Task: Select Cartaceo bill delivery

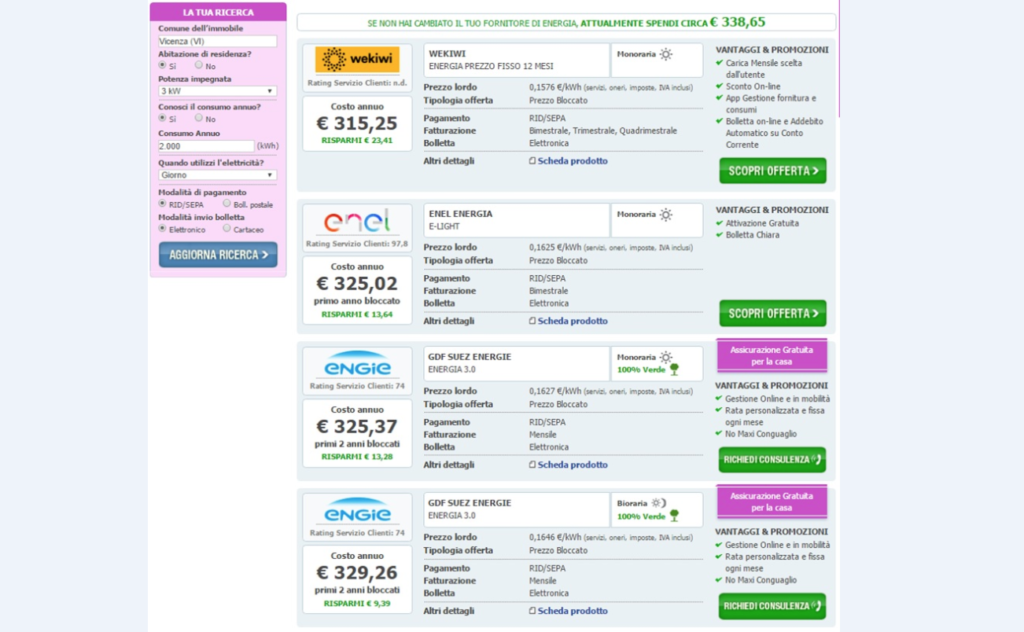Action: [227, 229]
